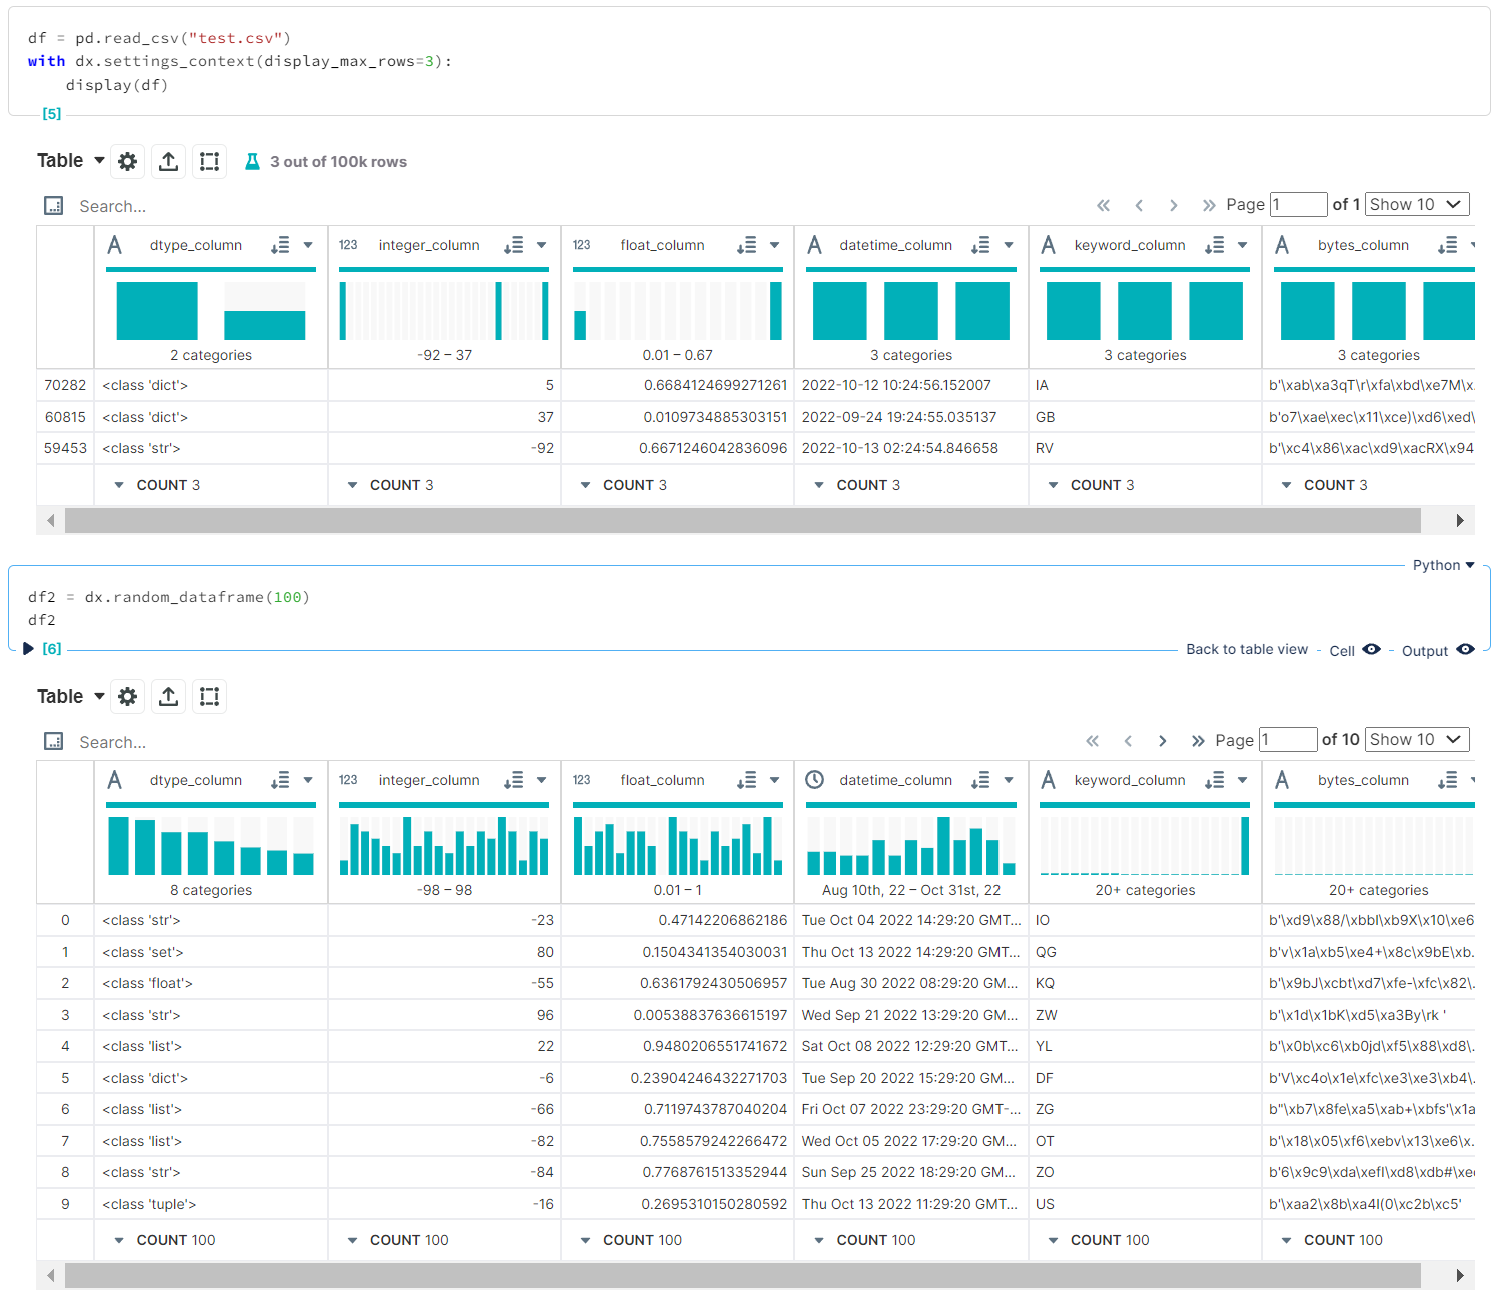Toggle fullscreen frame icon in first table
Screen dimensions: 1499x1298
coord(209,161)
